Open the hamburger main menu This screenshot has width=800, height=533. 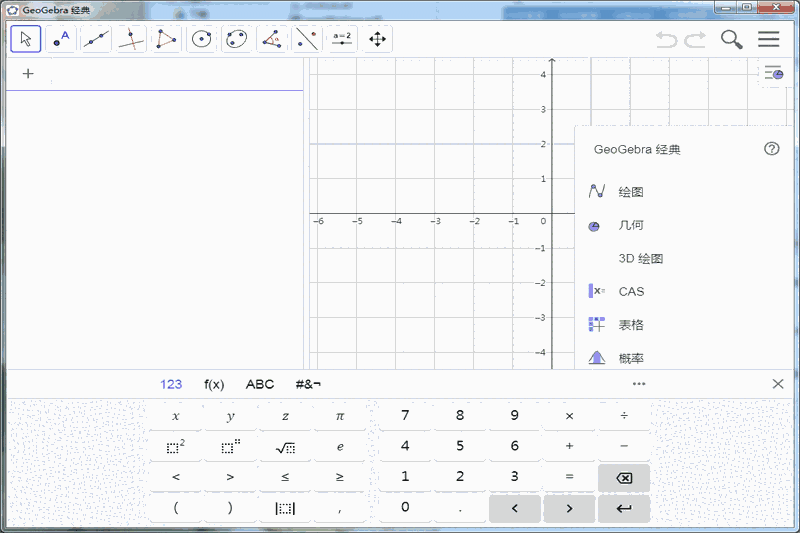(x=768, y=39)
